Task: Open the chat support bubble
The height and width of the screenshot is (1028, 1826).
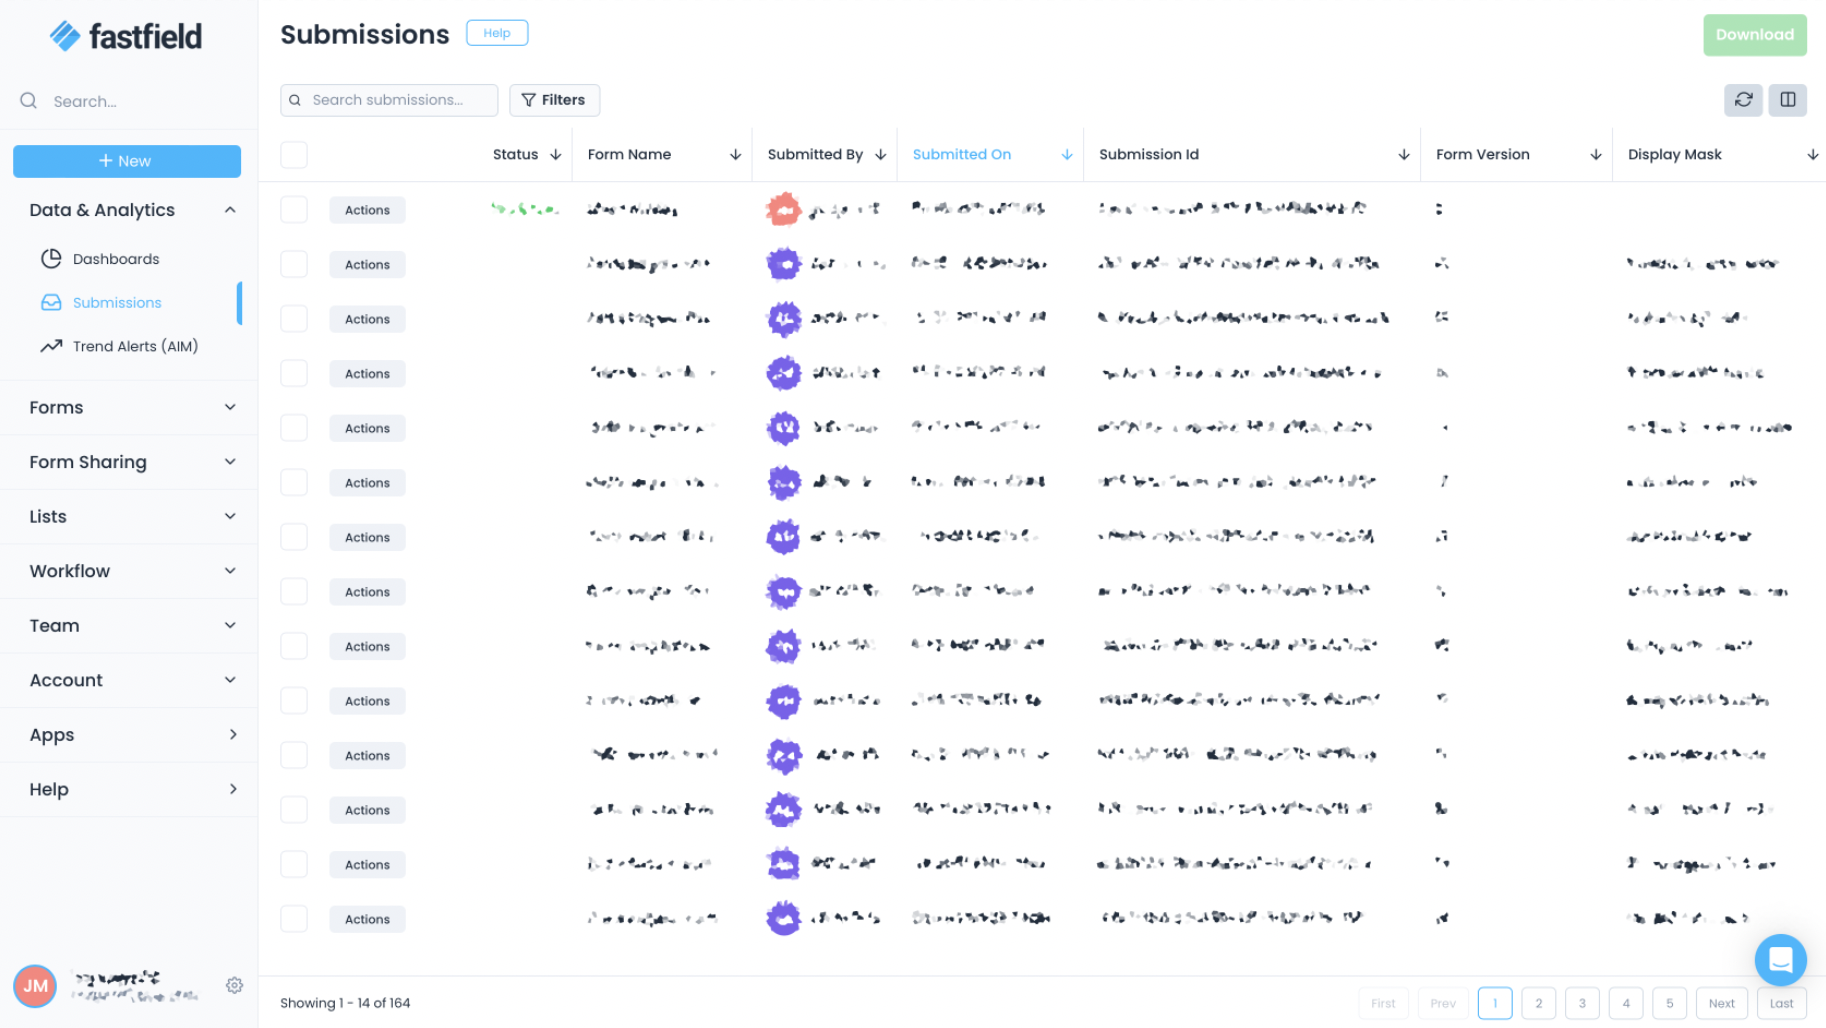Action: tap(1780, 960)
